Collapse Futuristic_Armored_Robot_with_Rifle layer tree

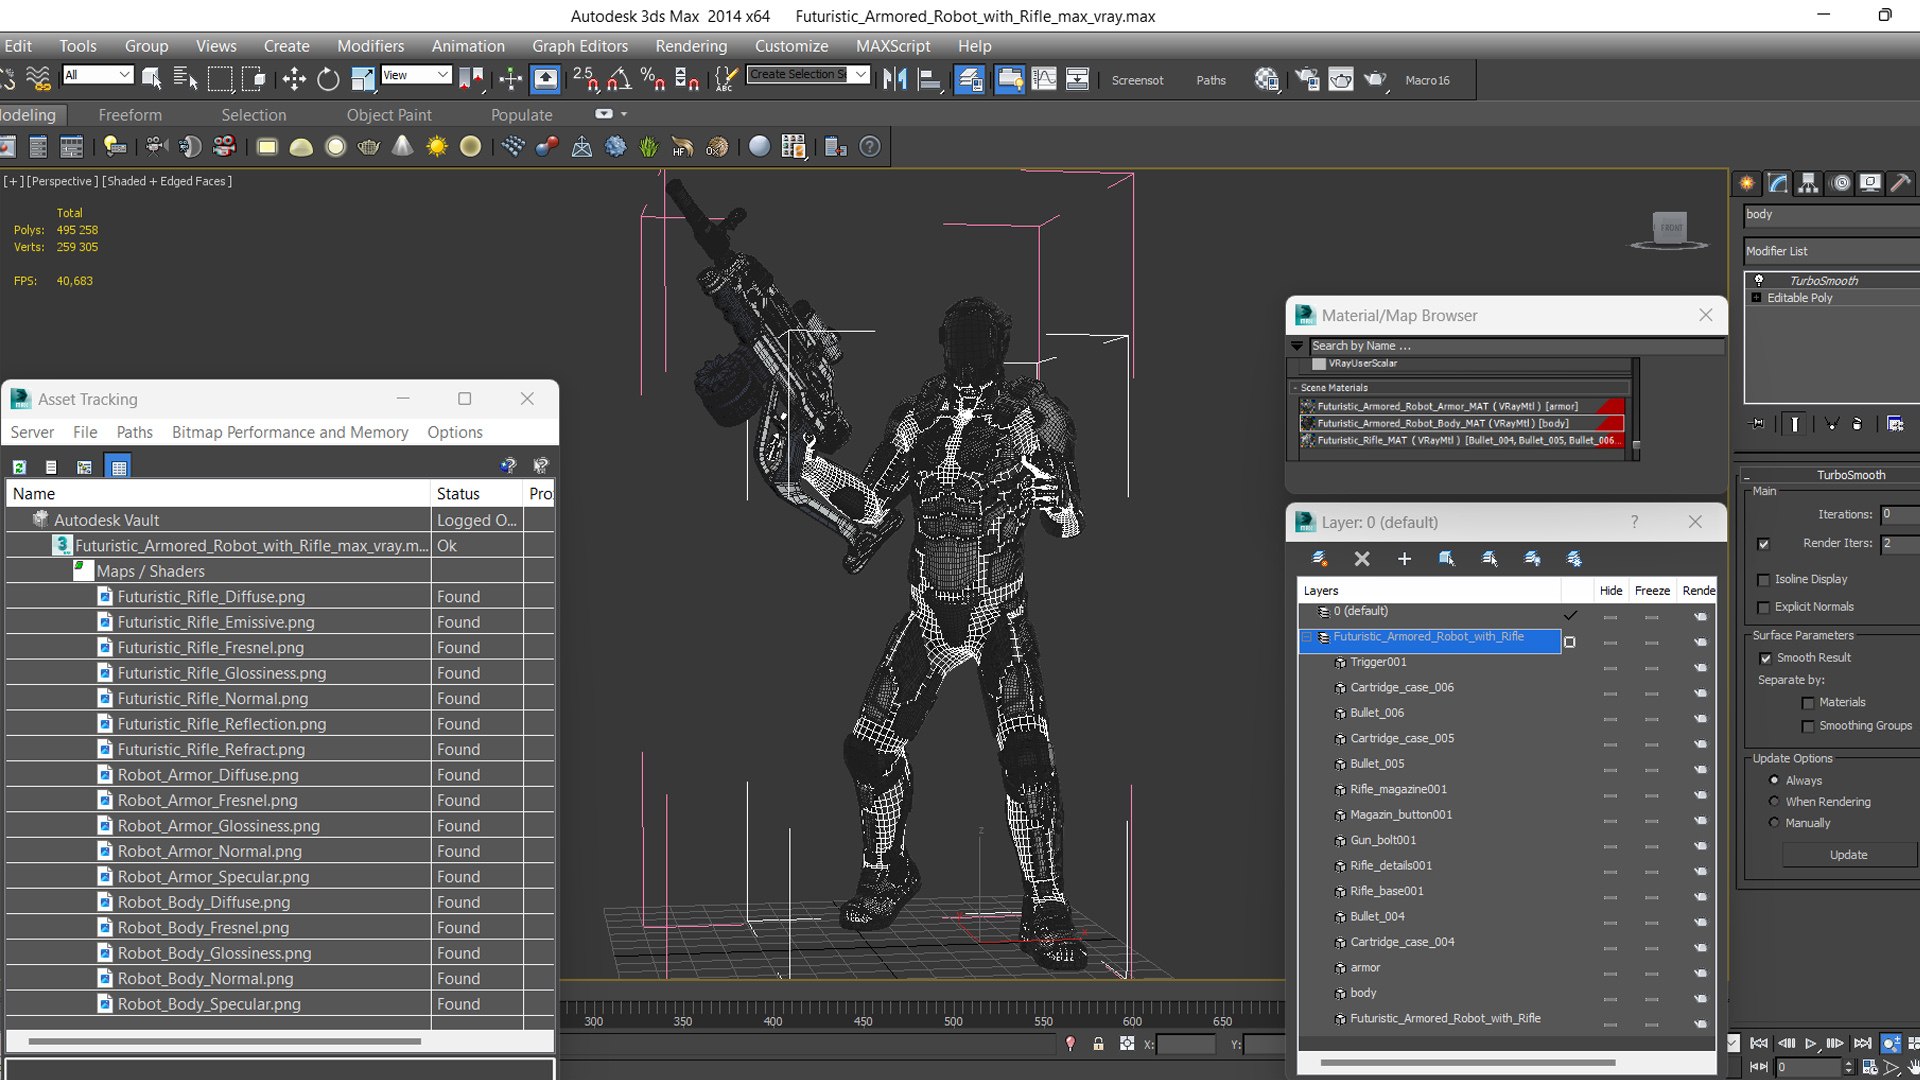click(1306, 637)
